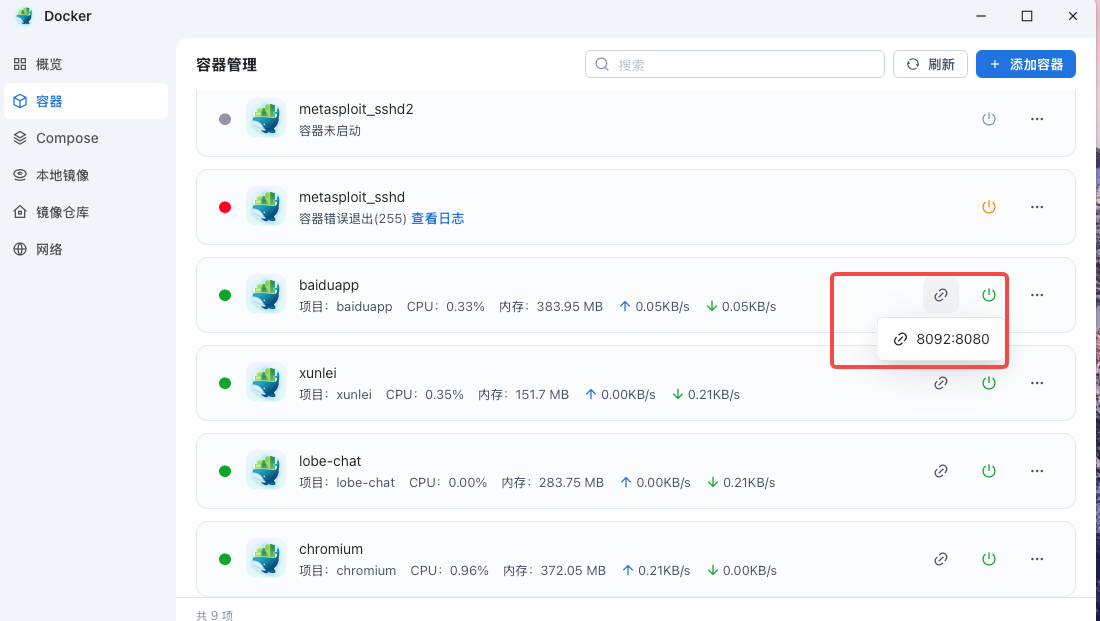The height and width of the screenshot is (621, 1100).
Task: Click the port link icon for baiduapp
Action: tap(941, 295)
